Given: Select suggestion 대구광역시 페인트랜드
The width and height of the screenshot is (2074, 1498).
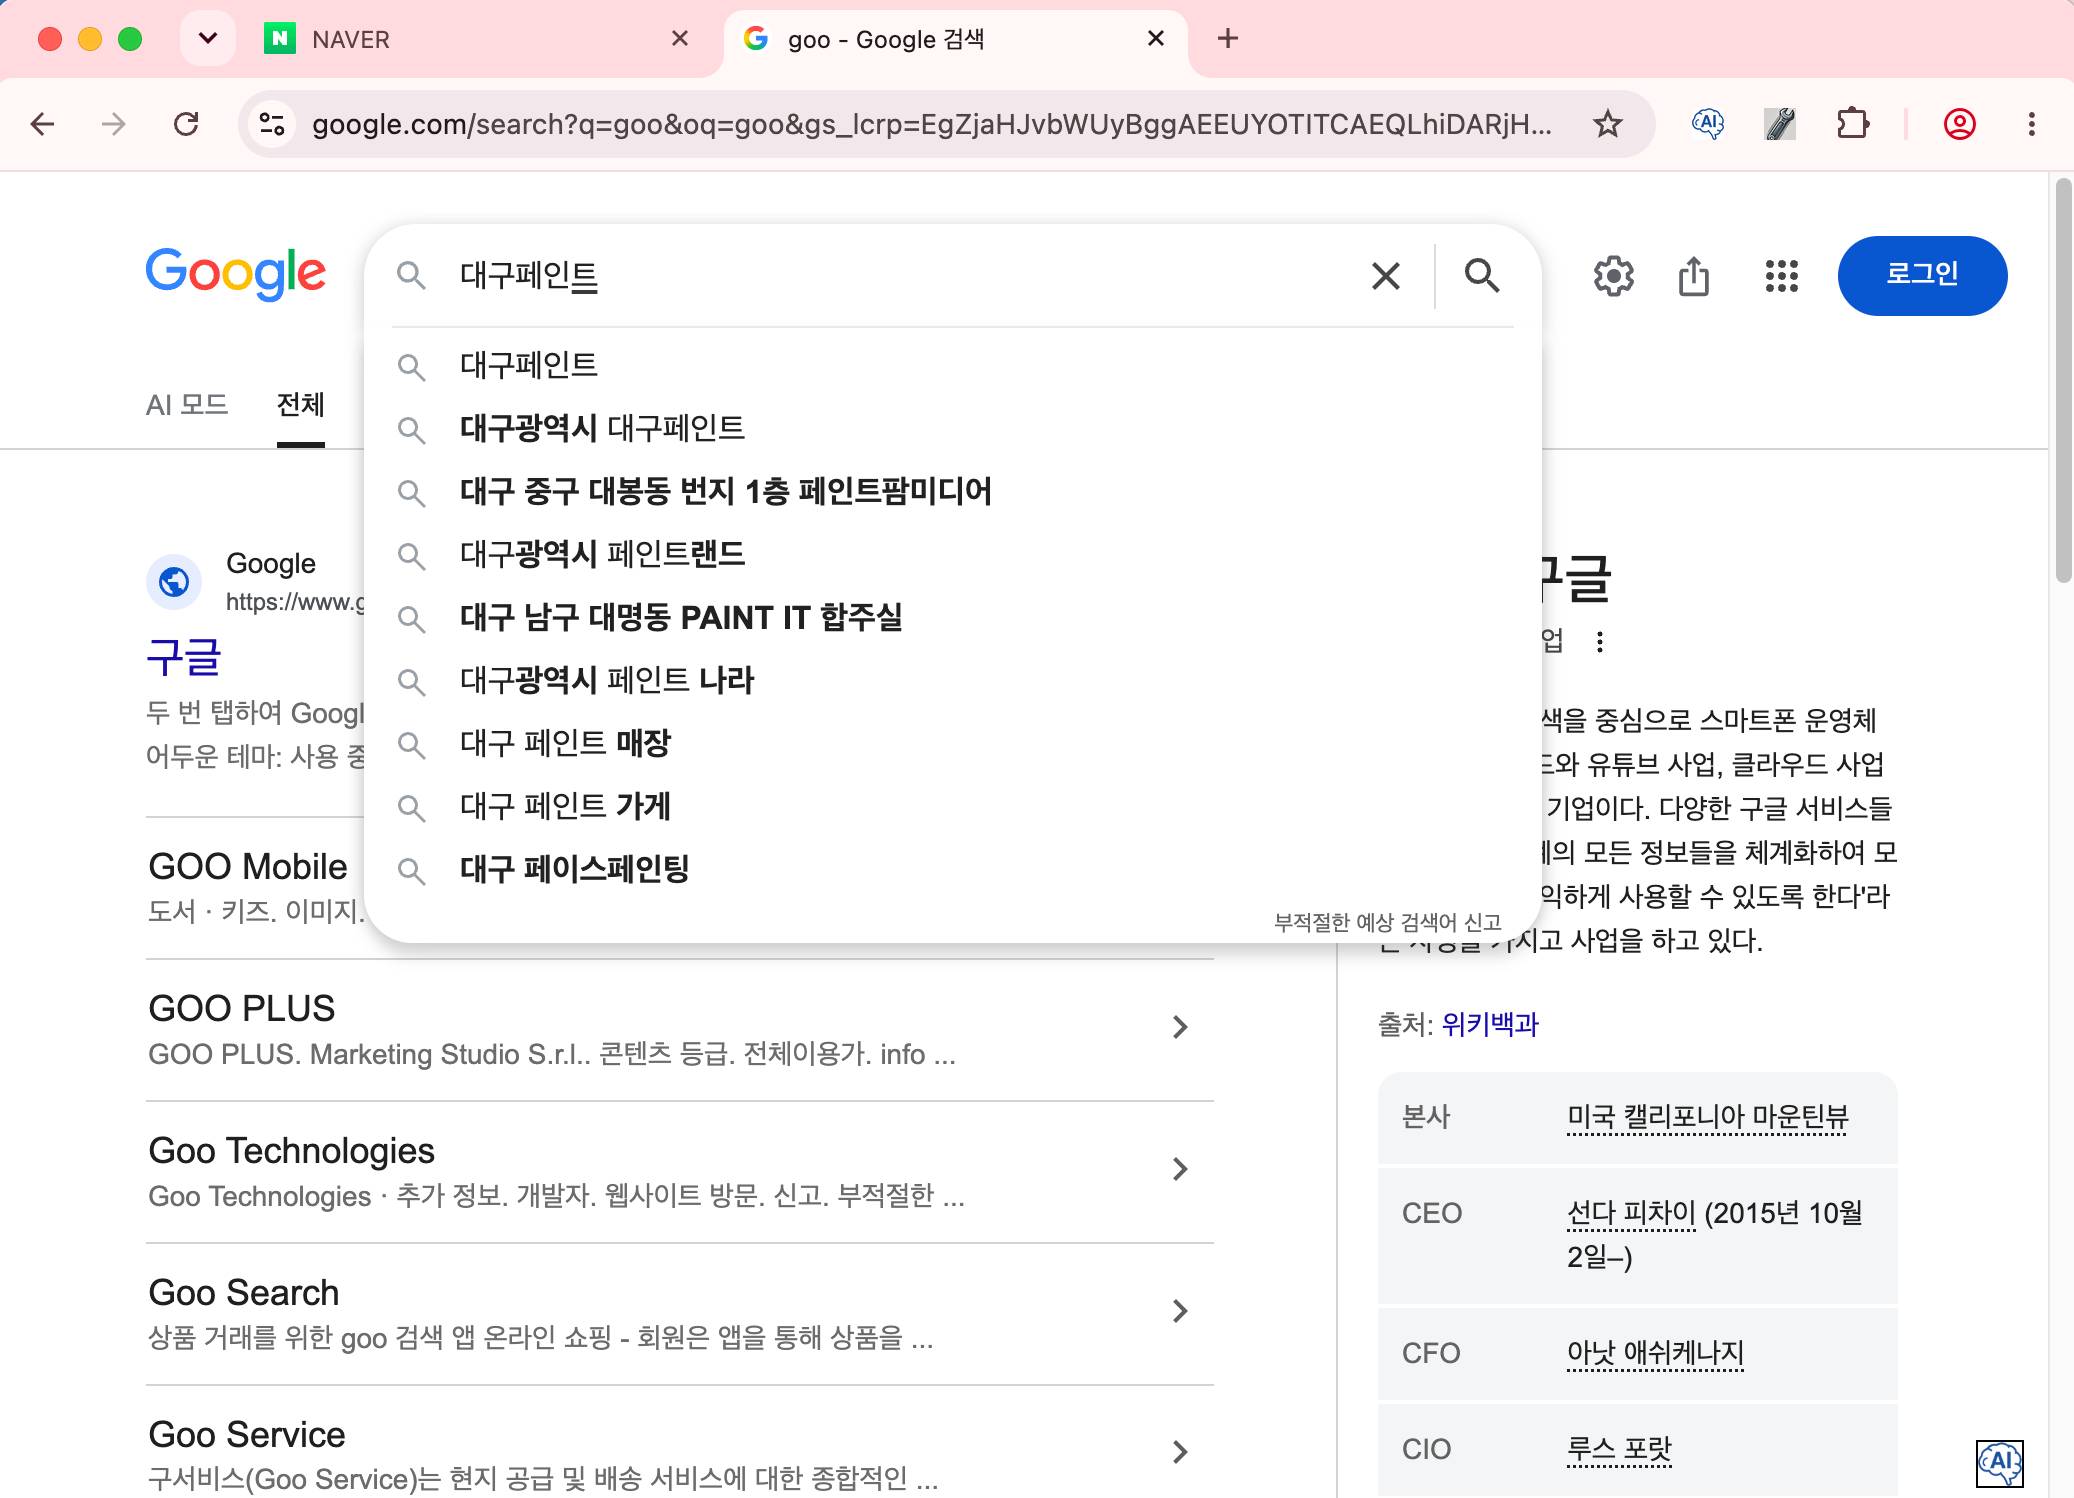Looking at the screenshot, I should 952,554.
